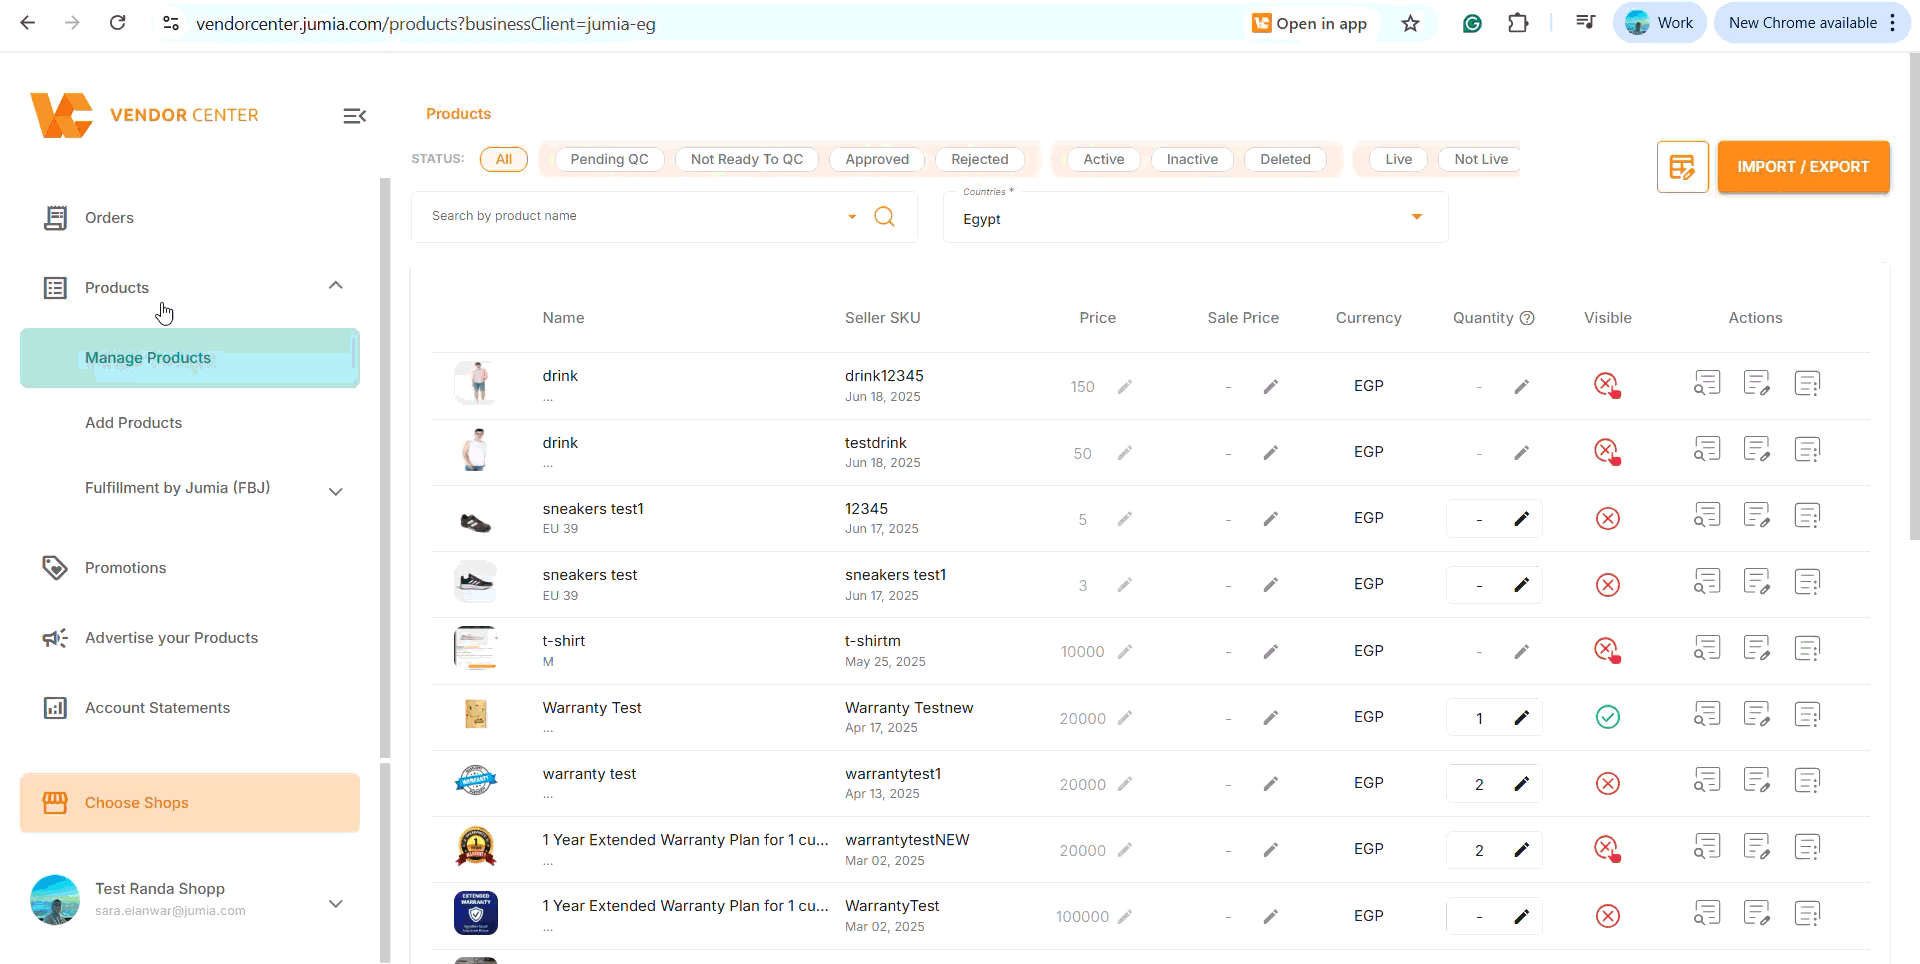Open the Countries dropdown showing Egypt
This screenshot has width=1920, height=964.
[1195, 218]
